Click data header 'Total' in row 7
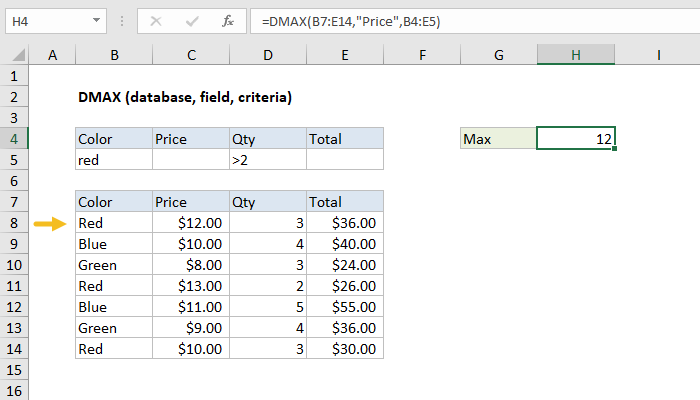Screen dimensions: 700x400 pos(345,202)
